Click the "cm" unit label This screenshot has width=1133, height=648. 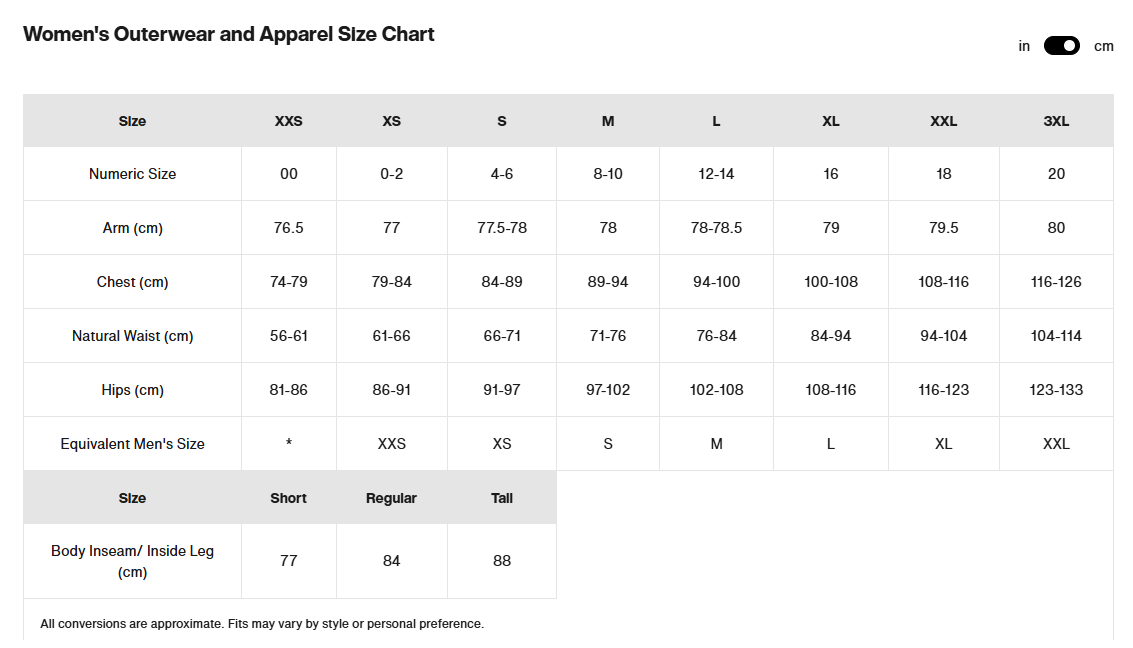tap(1103, 46)
